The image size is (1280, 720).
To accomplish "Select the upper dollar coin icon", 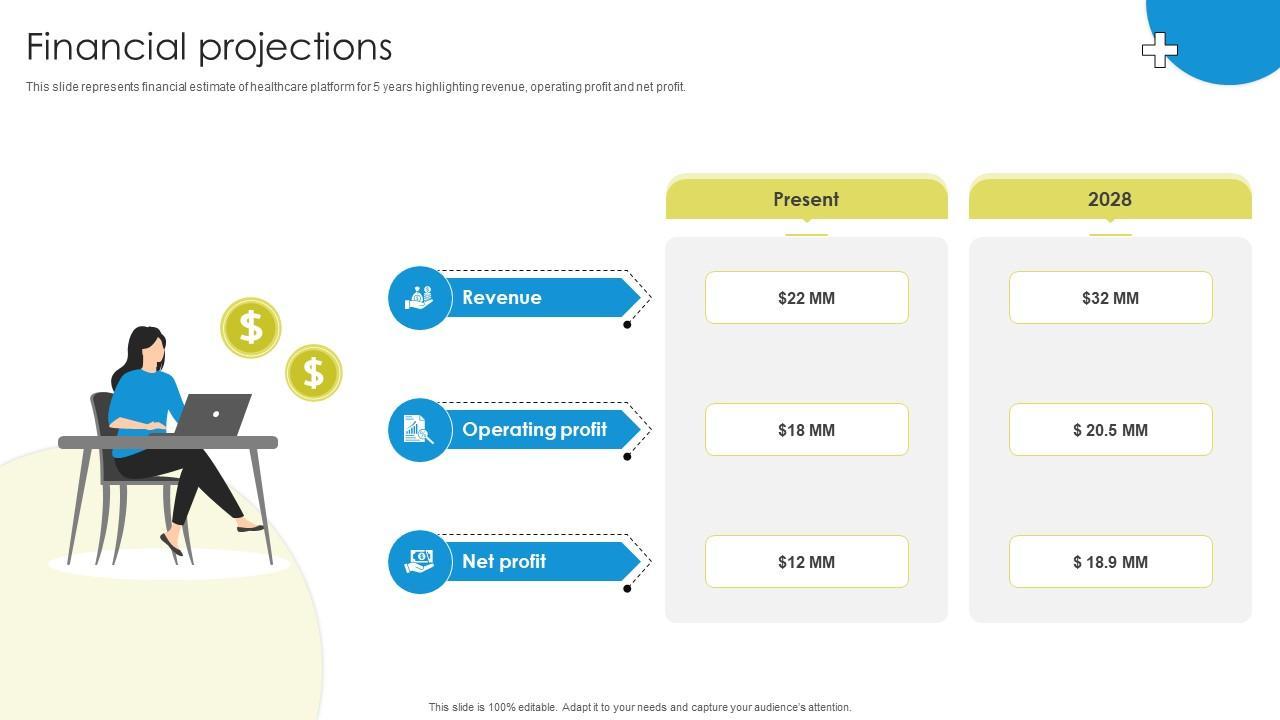I will (x=251, y=327).
